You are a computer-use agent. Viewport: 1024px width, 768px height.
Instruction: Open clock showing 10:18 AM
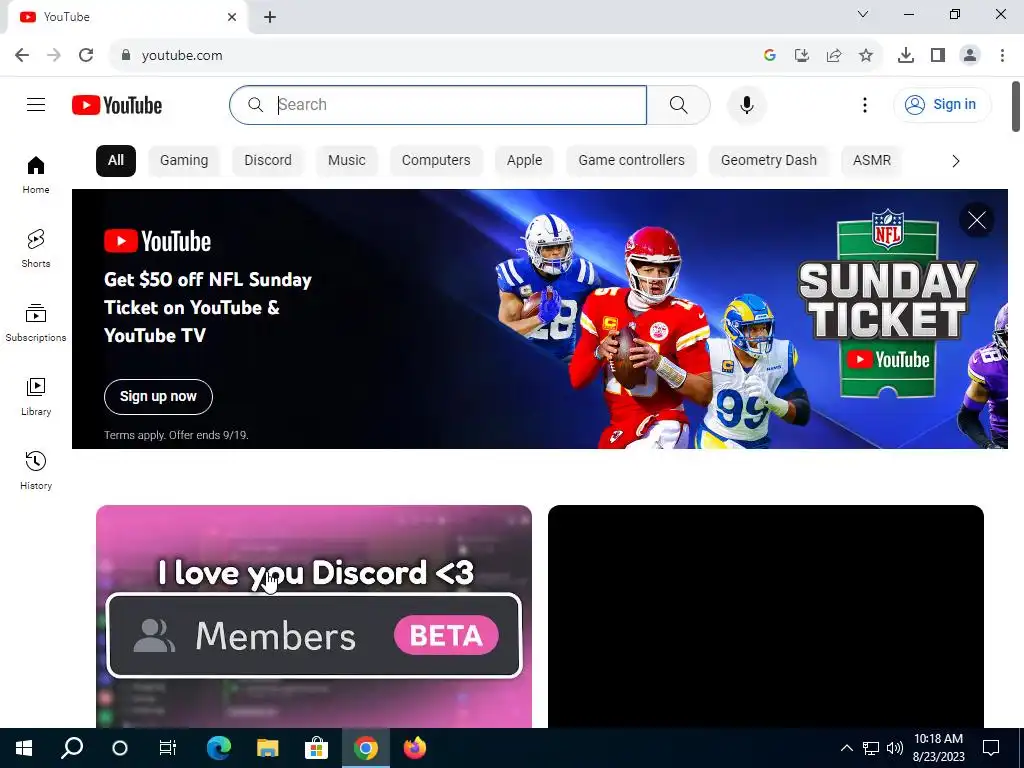point(938,748)
